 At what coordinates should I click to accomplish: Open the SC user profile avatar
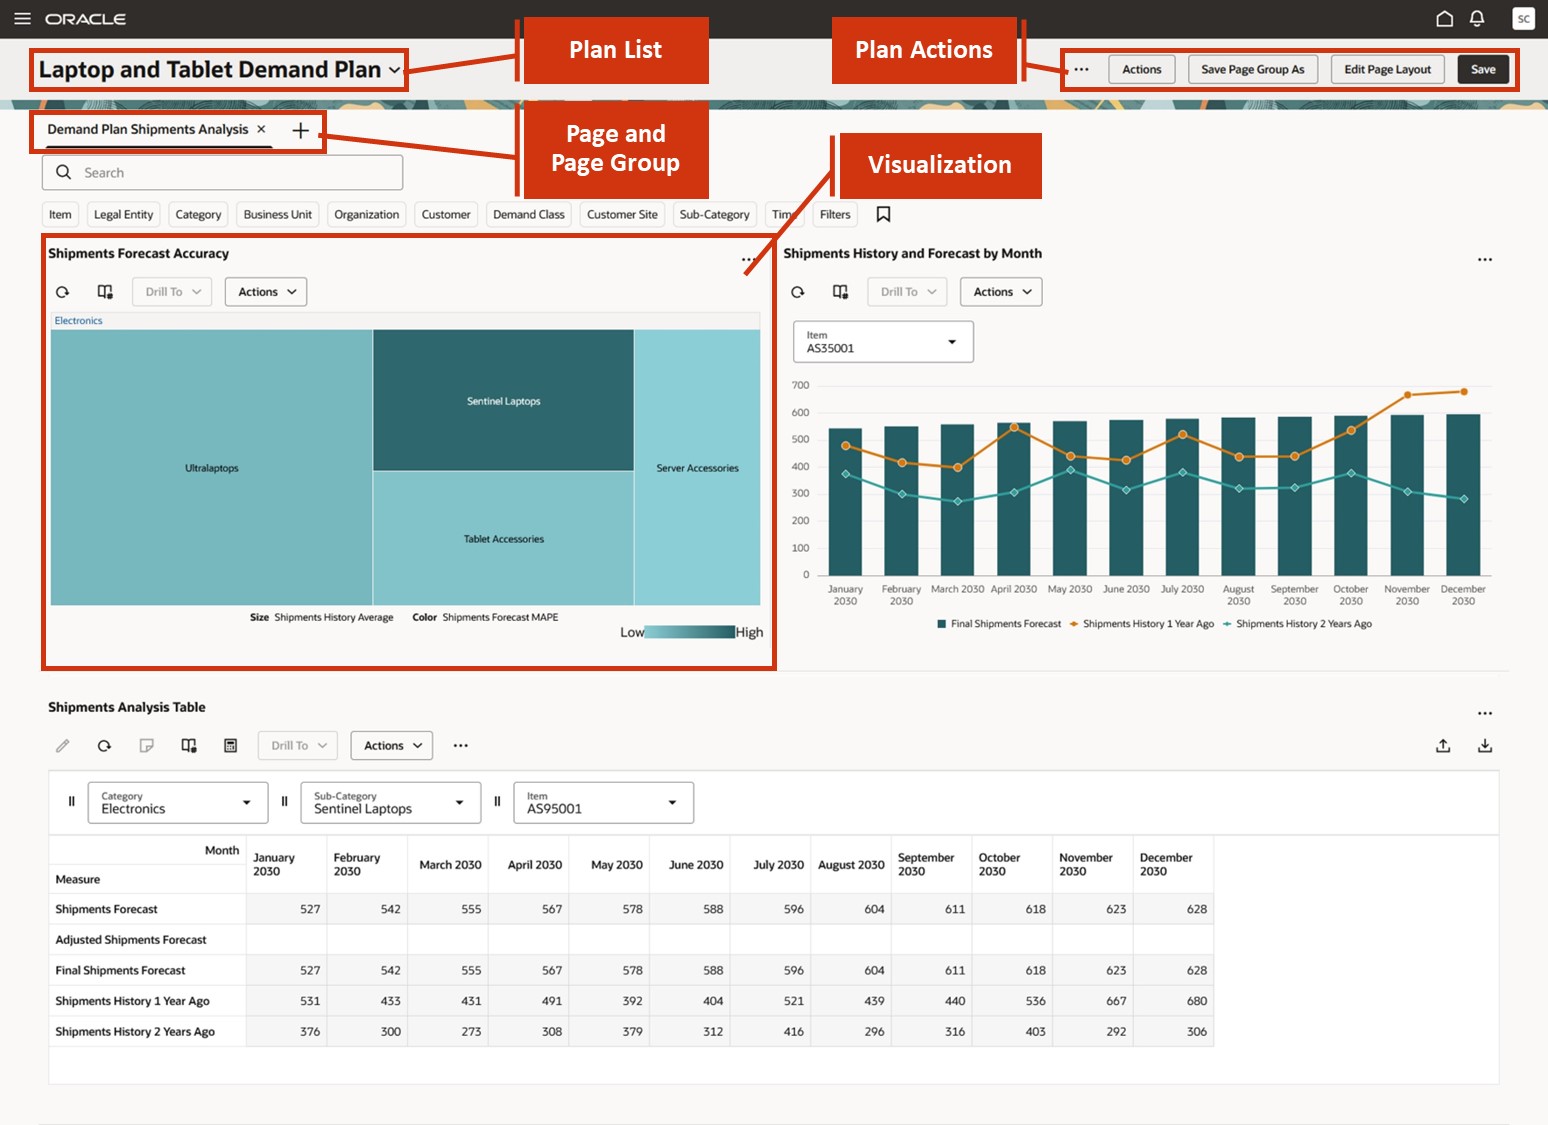pyautogui.click(x=1523, y=19)
